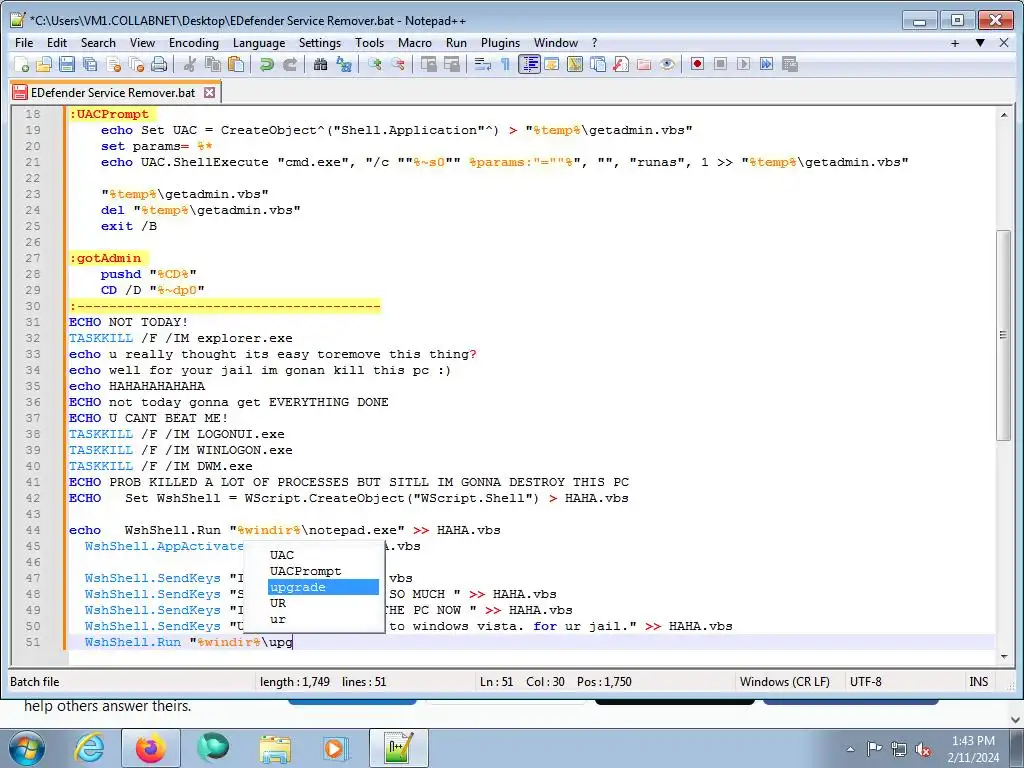Image resolution: width=1024 pixels, height=768 pixels.
Task: Open the Encoding menu
Action: (194, 42)
